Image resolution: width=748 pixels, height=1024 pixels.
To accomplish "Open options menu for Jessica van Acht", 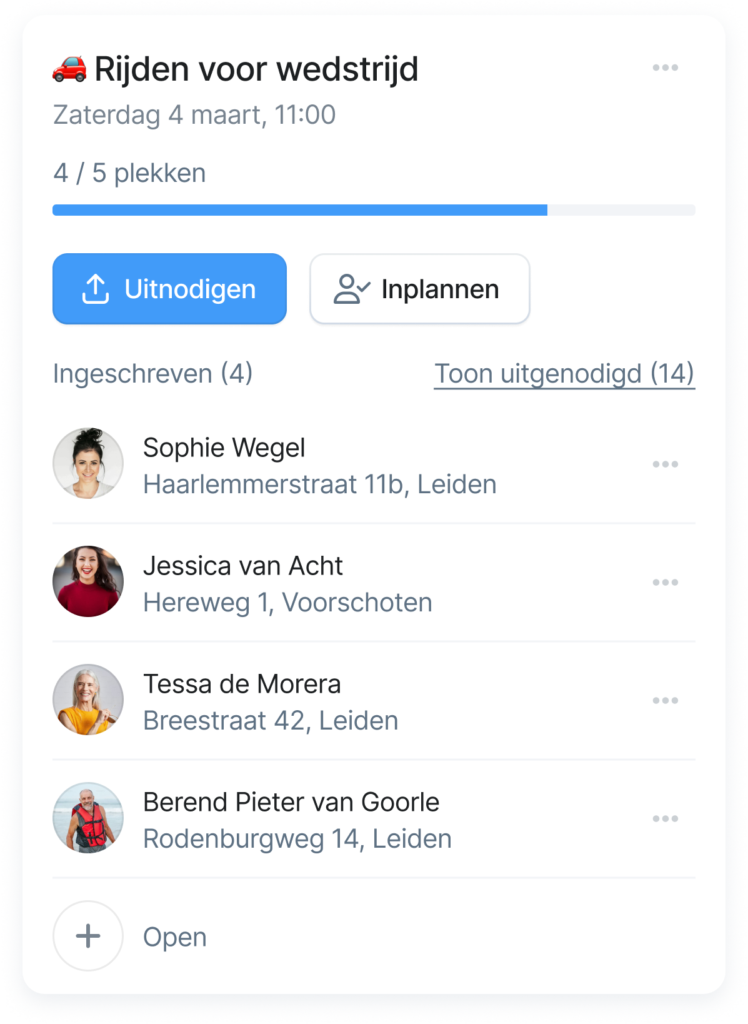I will pyautogui.click(x=665, y=582).
